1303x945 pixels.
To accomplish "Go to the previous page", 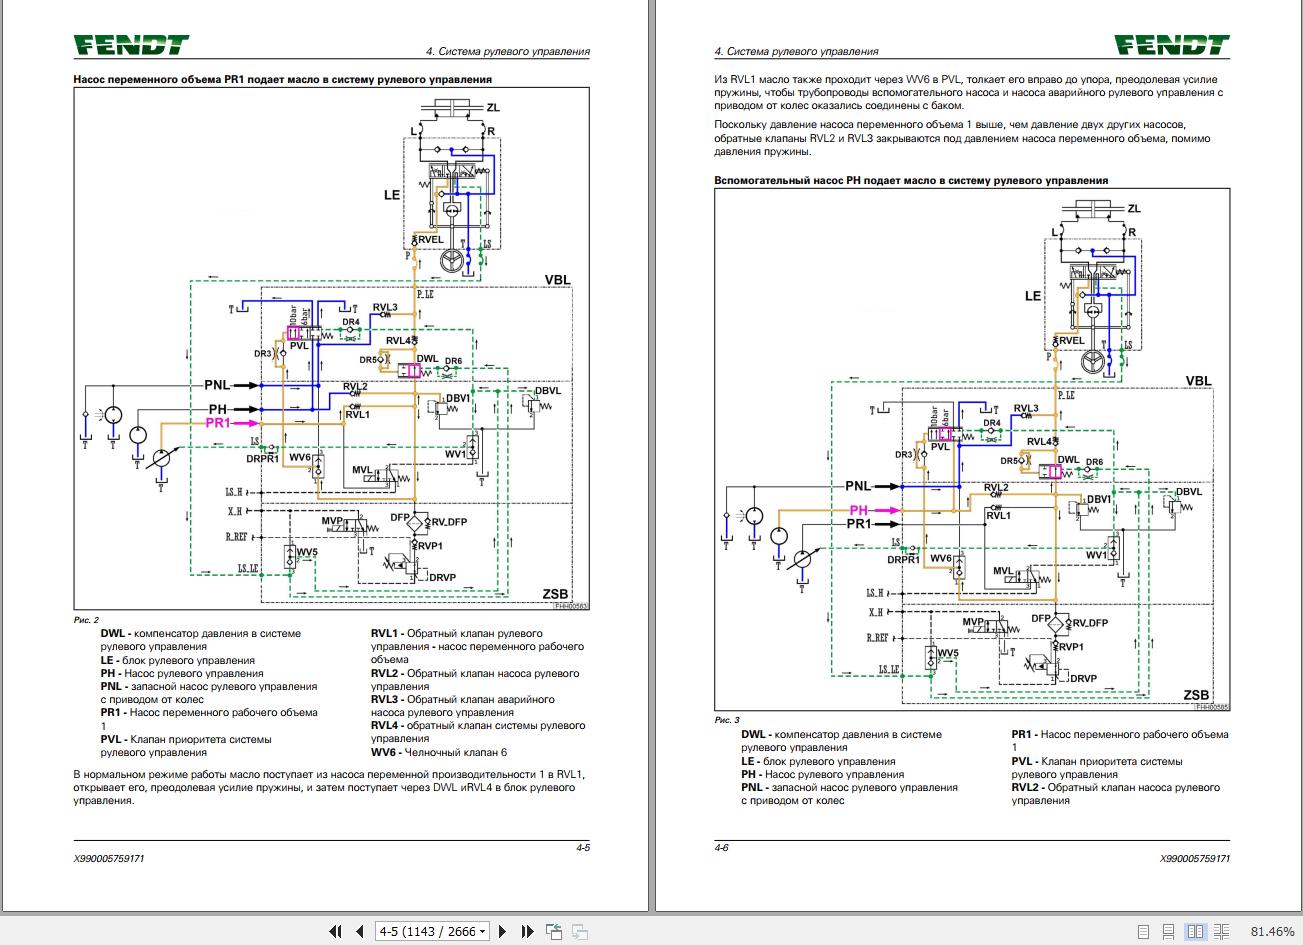I will (359, 932).
